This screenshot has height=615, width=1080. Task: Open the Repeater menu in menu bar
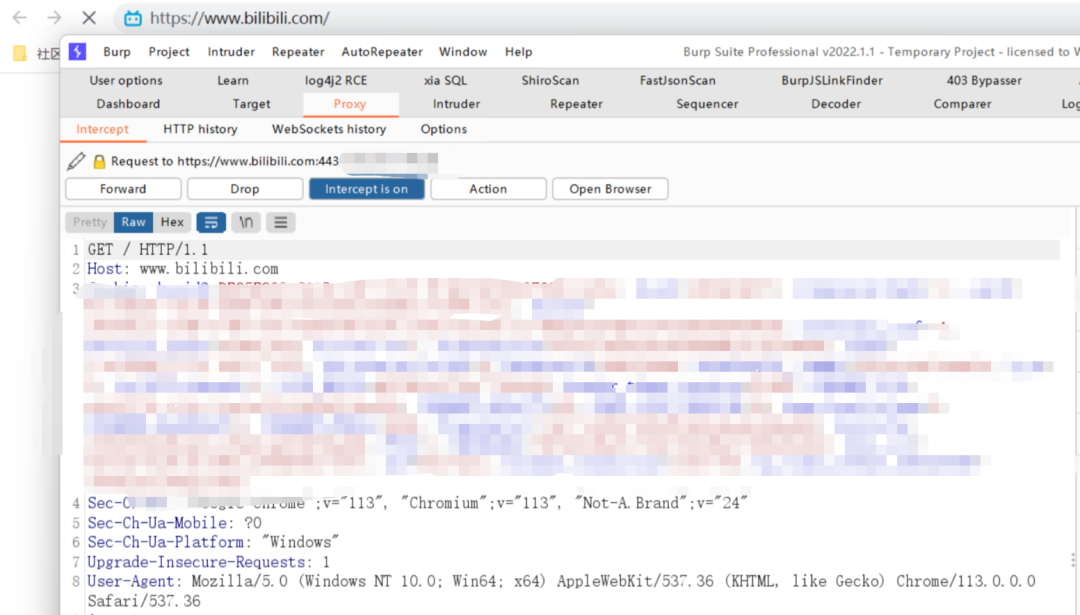point(298,52)
